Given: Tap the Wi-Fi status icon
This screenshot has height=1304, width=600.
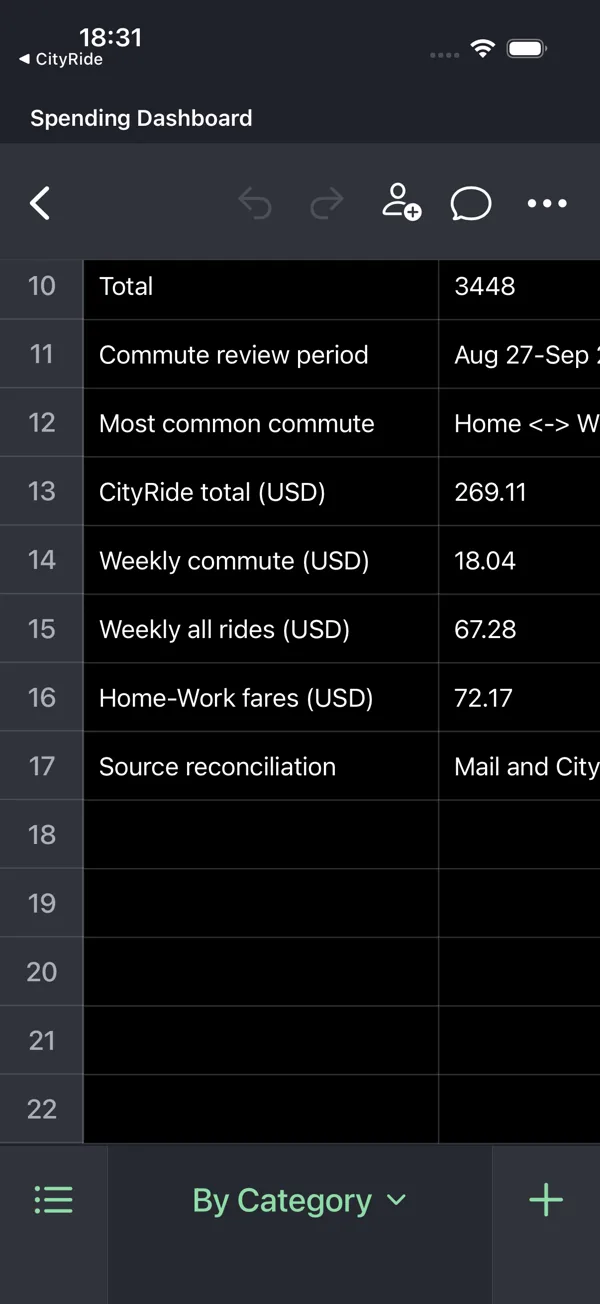Looking at the screenshot, I should [483, 49].
